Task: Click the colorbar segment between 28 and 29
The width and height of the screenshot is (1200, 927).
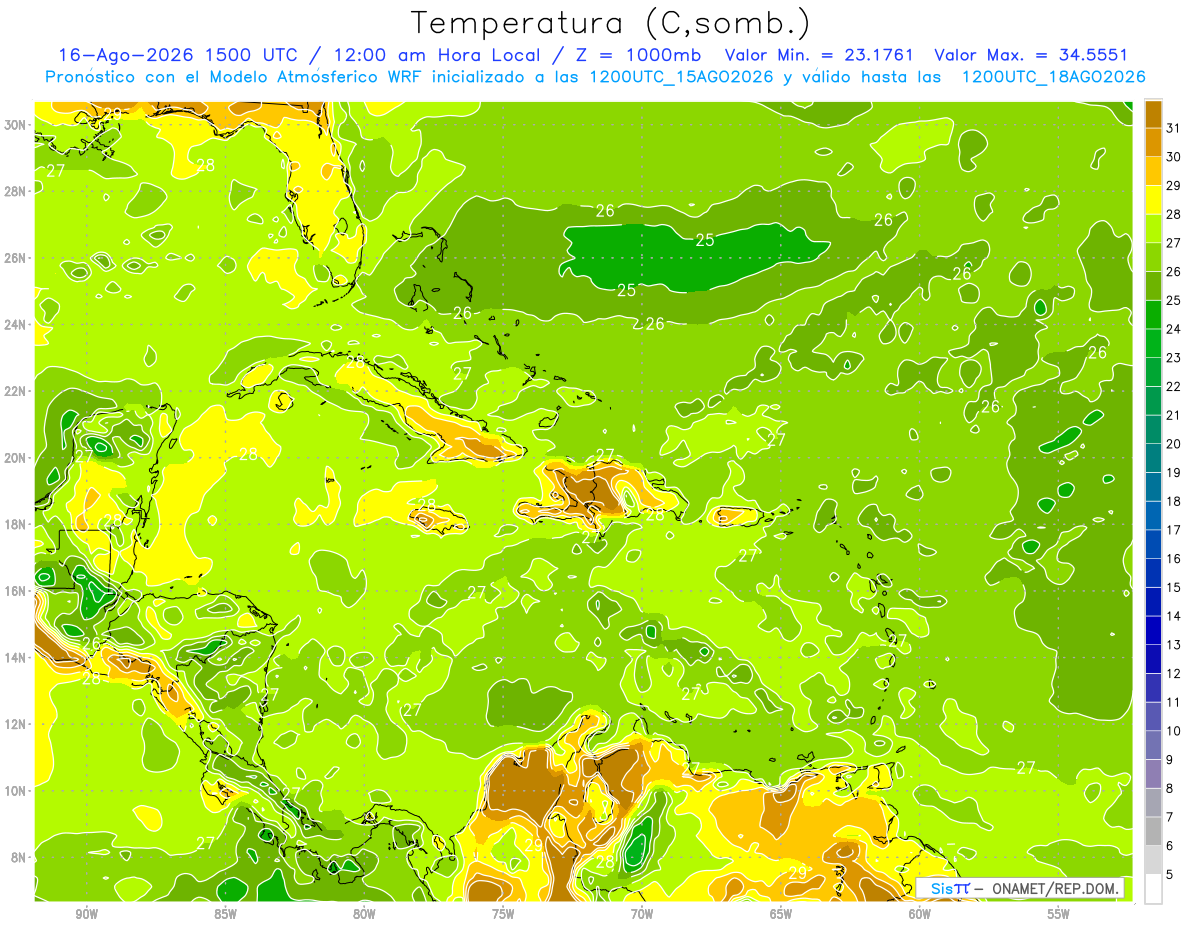Action: coord(1153,200)
